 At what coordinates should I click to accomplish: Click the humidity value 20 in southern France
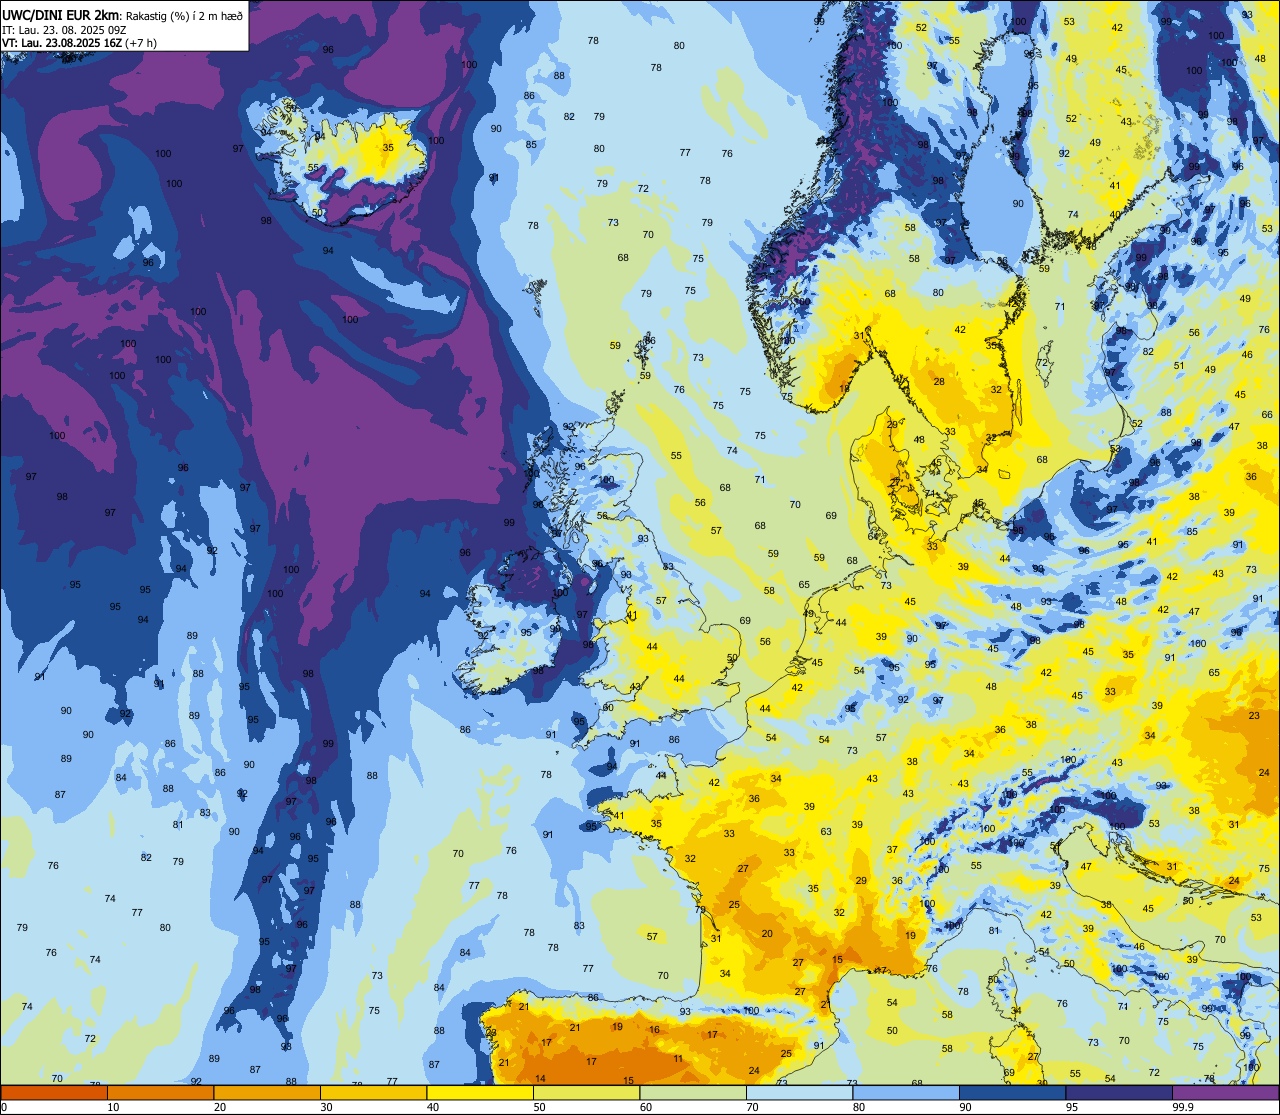(x=767, y=933)
